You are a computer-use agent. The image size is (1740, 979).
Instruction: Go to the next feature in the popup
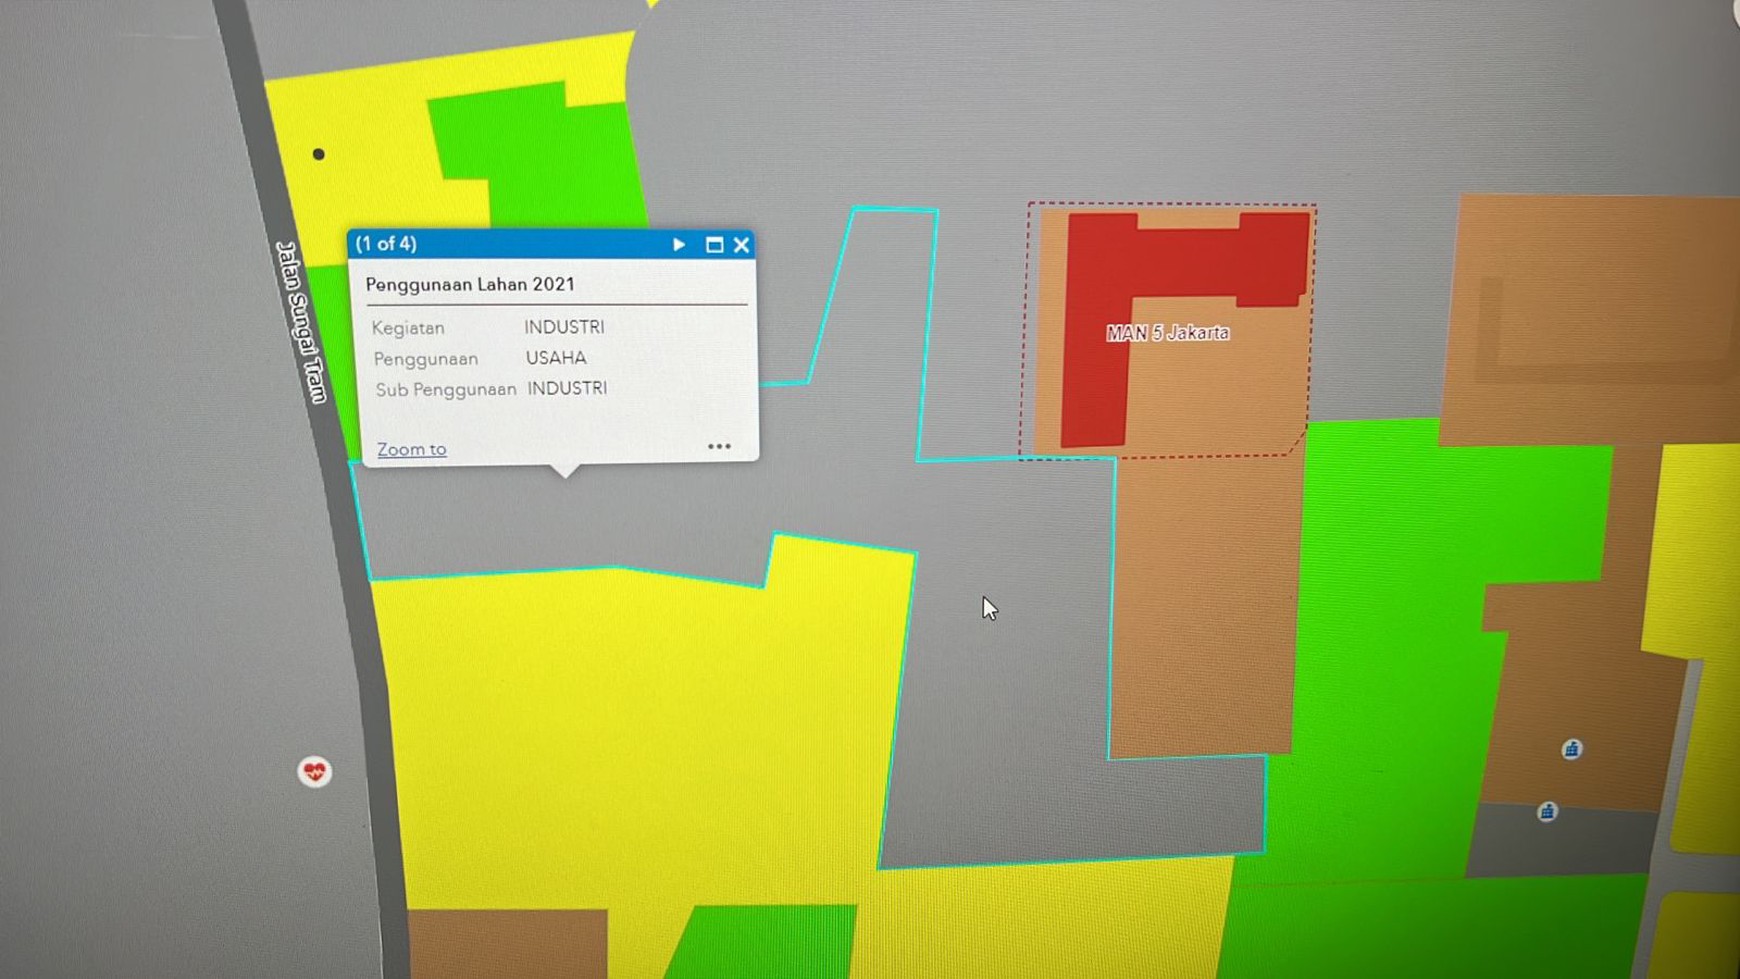(679, 244)
